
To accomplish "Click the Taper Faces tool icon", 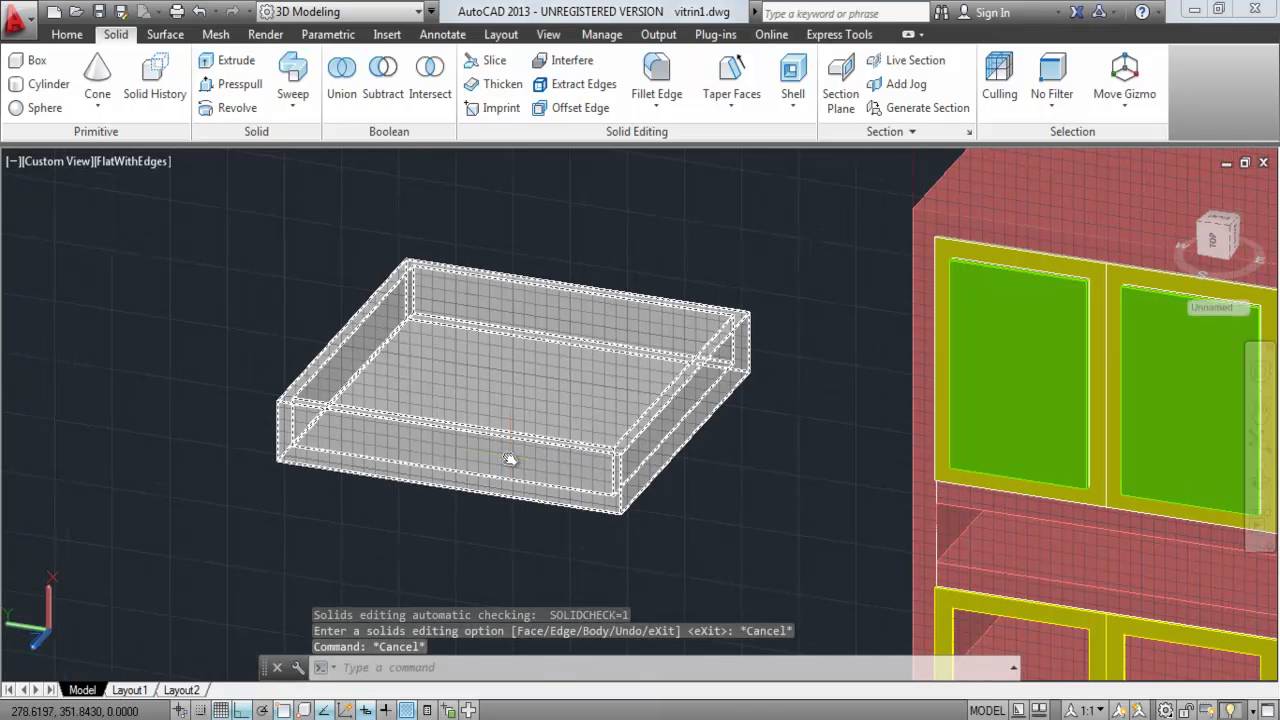I will [732, 68].
